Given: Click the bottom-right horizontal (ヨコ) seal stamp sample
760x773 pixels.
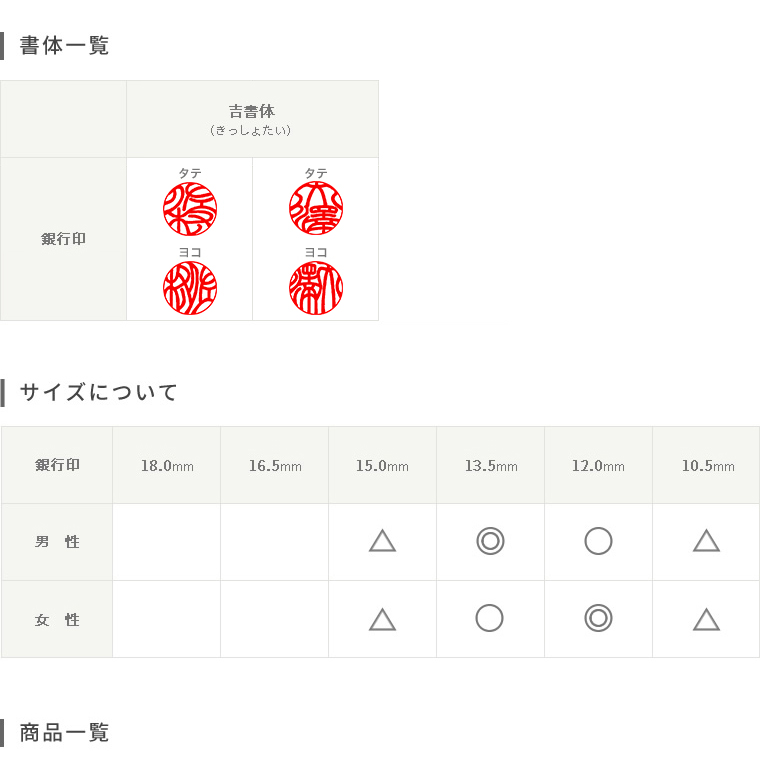Looking at the screenshot, I should tap(316, 288).
